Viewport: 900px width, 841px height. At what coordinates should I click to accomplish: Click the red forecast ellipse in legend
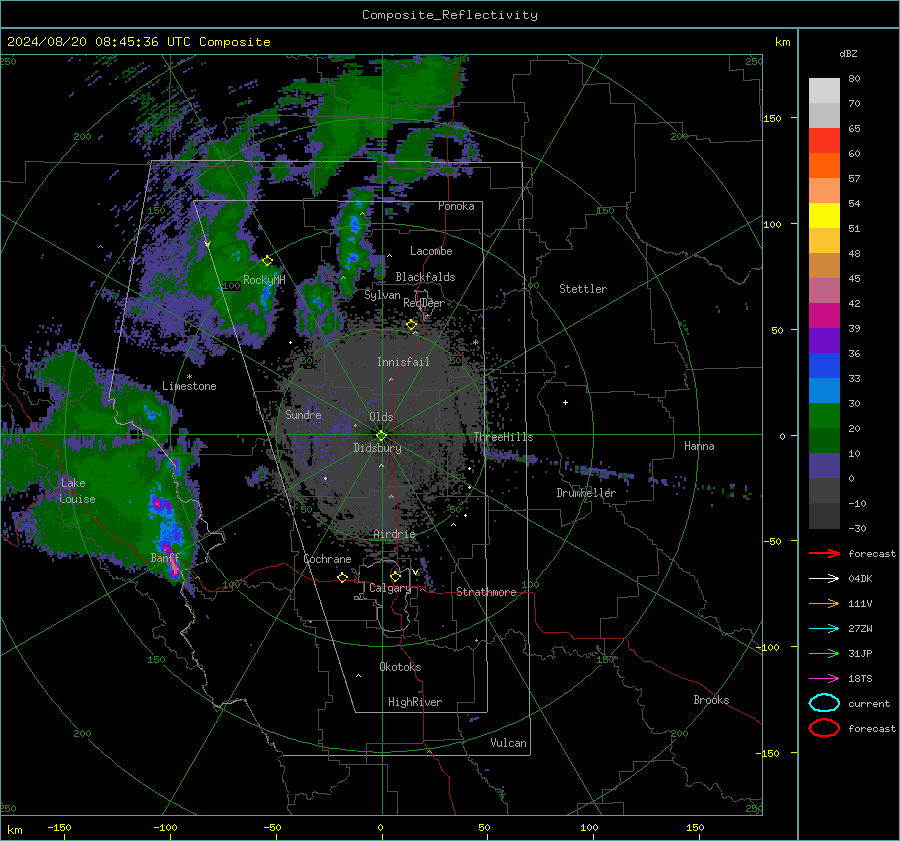pos(824,728)
